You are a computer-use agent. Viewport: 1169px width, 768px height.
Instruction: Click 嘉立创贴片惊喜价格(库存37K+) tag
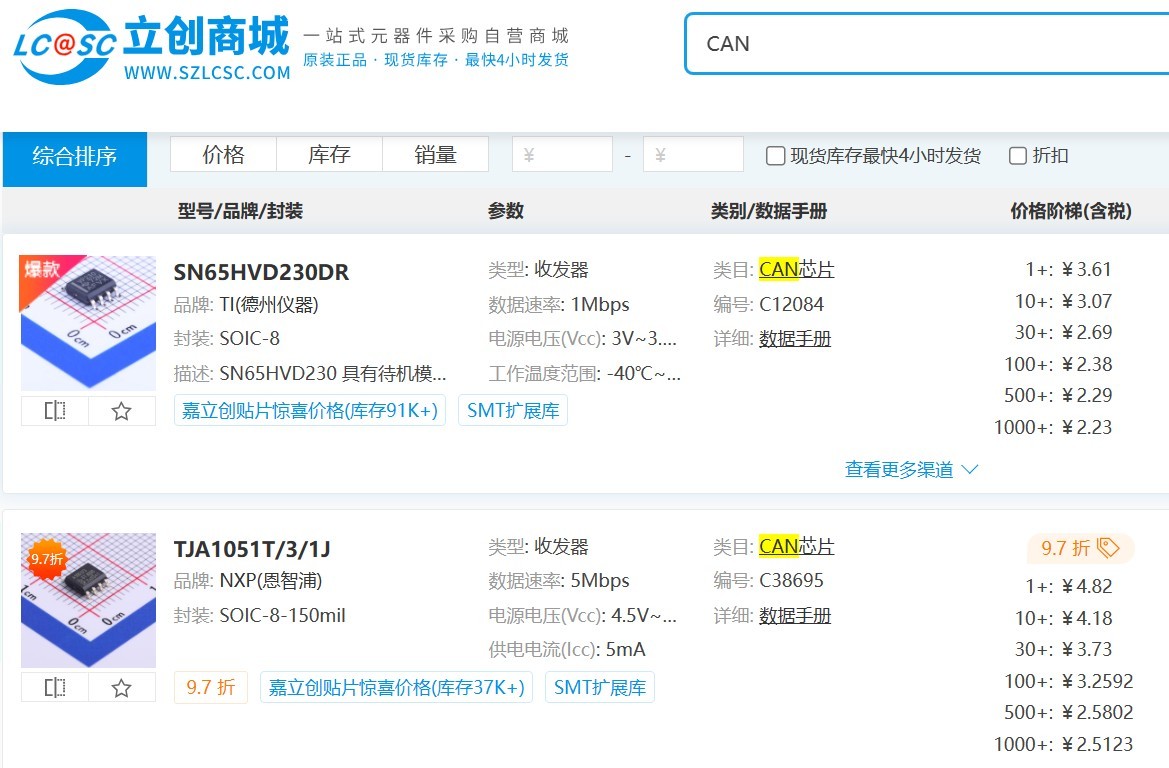tap(397, 687)
